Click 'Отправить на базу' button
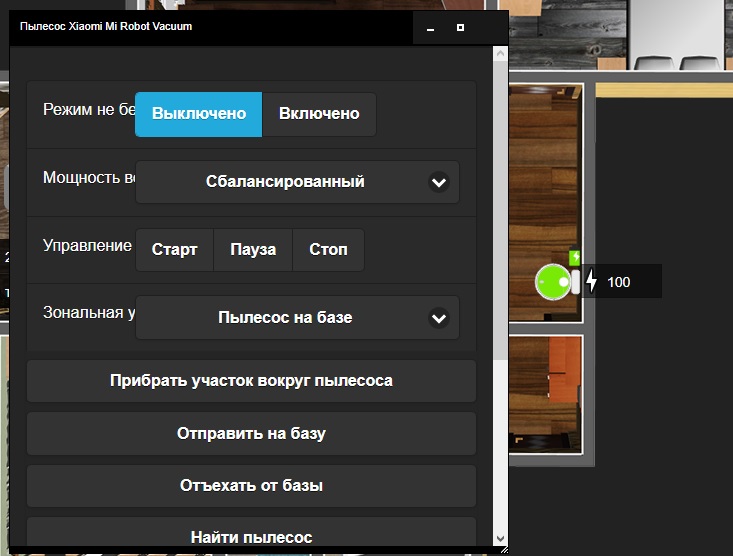The width and height of the screenshot is (733, 556). [x=252, y=433]
